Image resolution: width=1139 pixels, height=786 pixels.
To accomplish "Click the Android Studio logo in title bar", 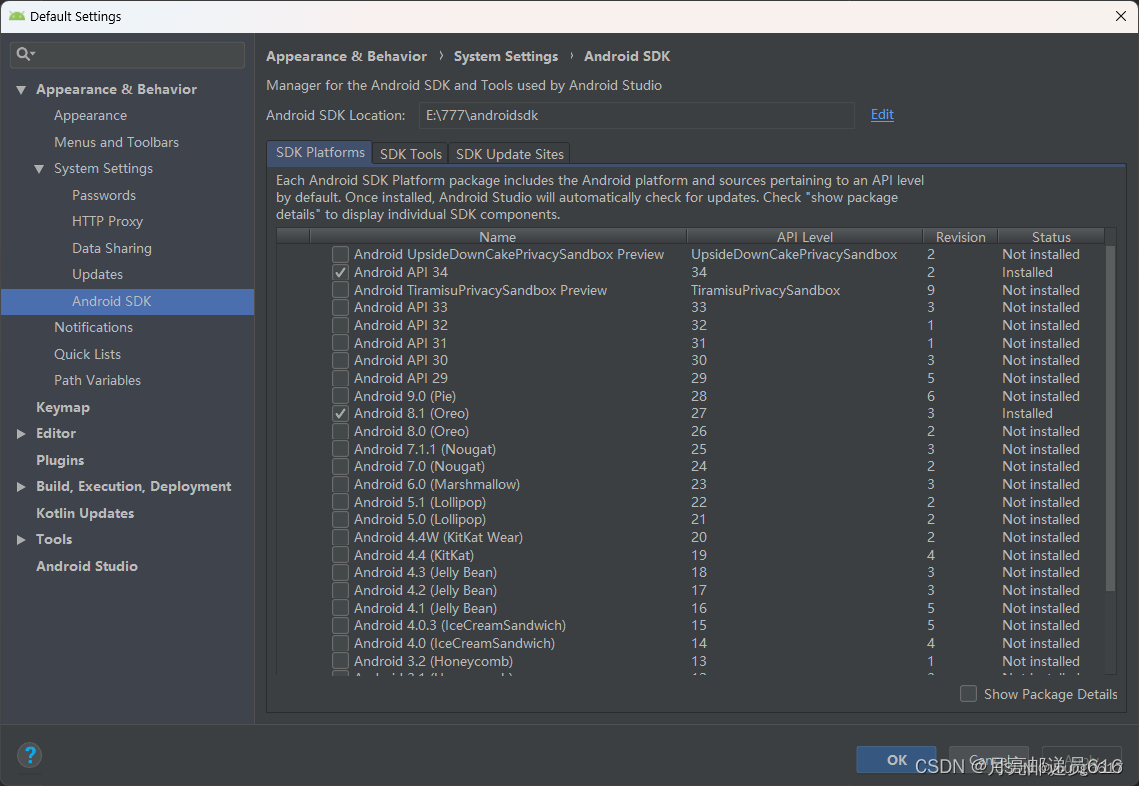I will tap(17, 16).
